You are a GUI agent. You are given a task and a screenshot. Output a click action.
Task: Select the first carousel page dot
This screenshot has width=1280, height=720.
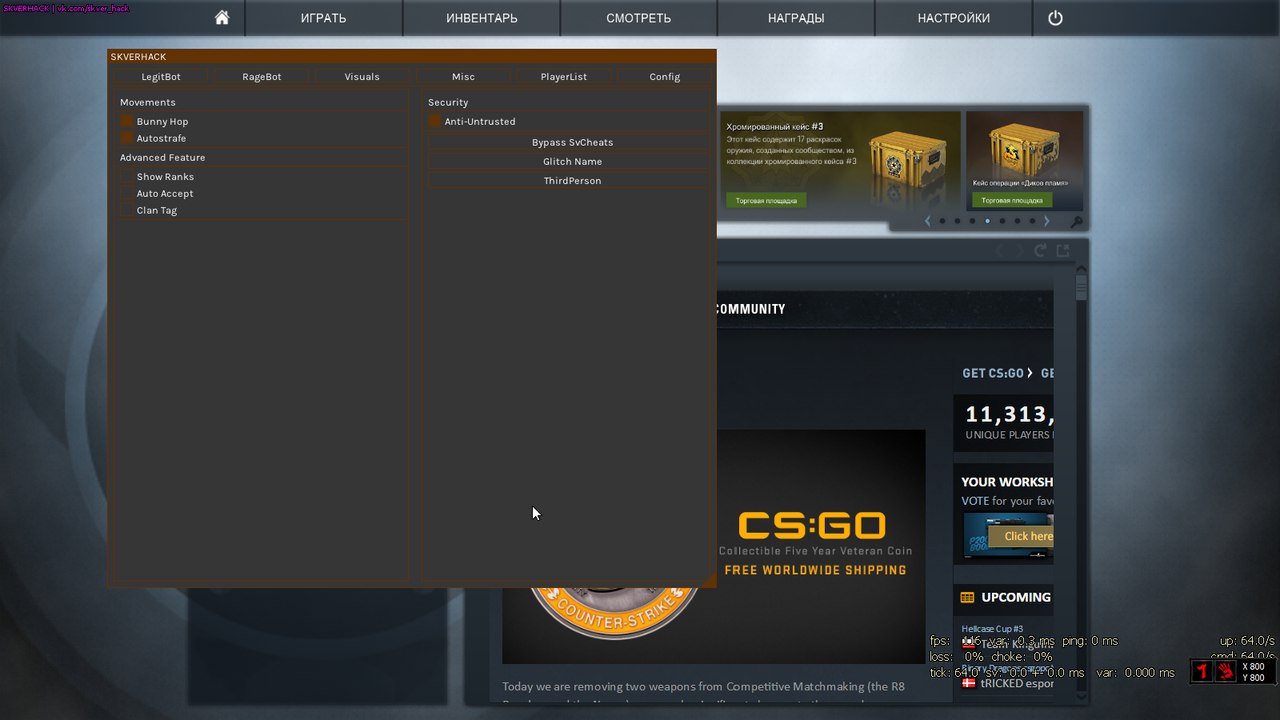[942, 221]
